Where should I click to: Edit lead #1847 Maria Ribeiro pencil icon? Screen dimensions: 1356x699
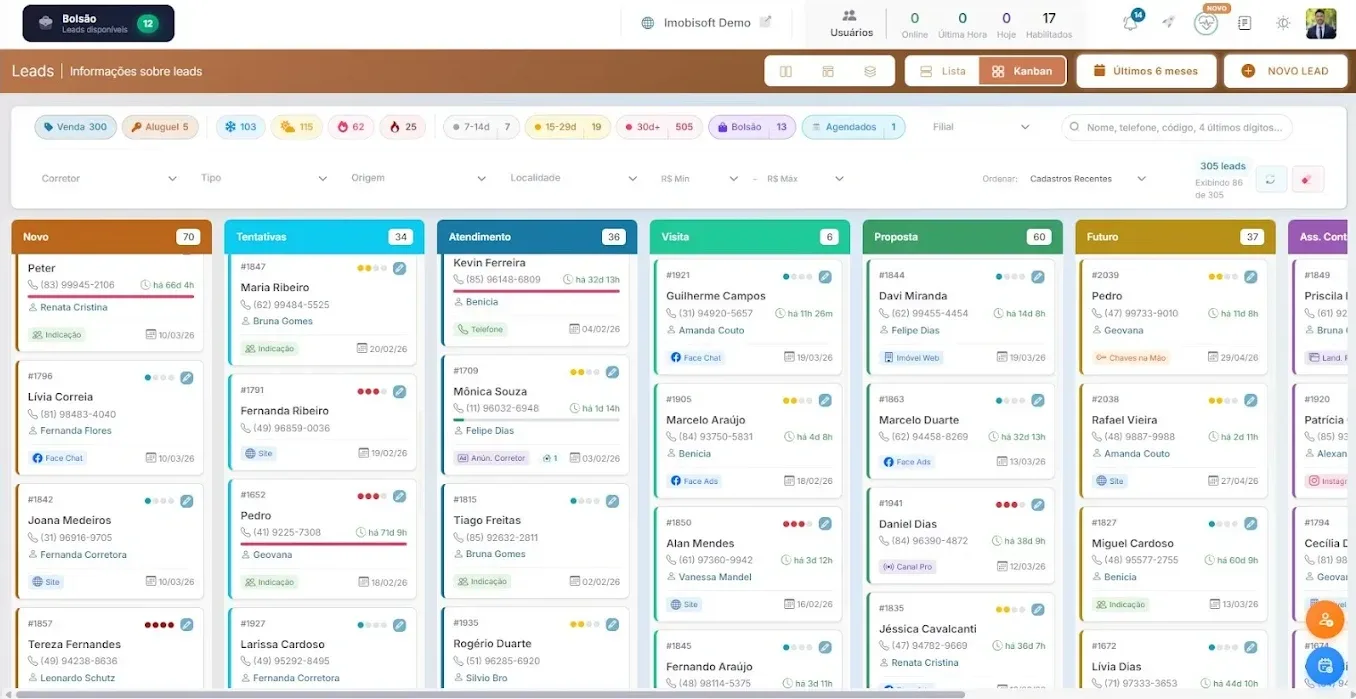[x=400, y=268]
